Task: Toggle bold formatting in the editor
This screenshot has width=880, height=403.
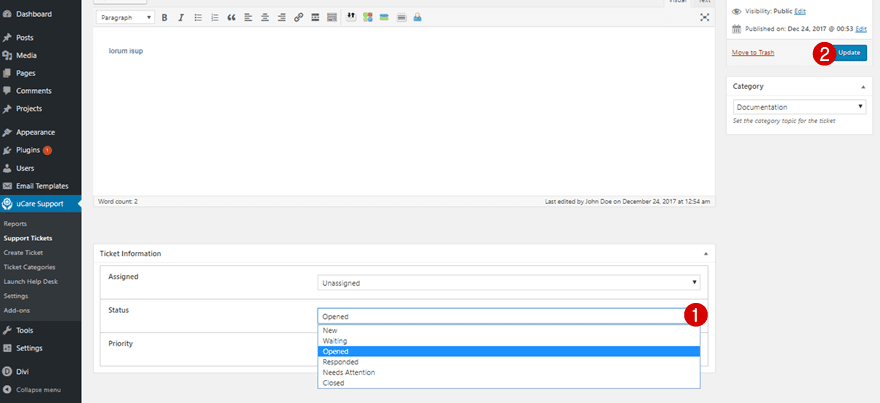Action: (x=164, y=17)
